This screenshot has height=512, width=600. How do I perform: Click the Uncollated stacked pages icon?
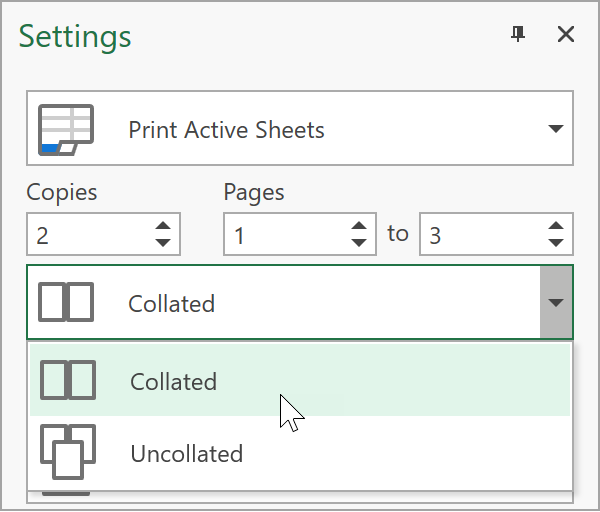click(67, 453)
